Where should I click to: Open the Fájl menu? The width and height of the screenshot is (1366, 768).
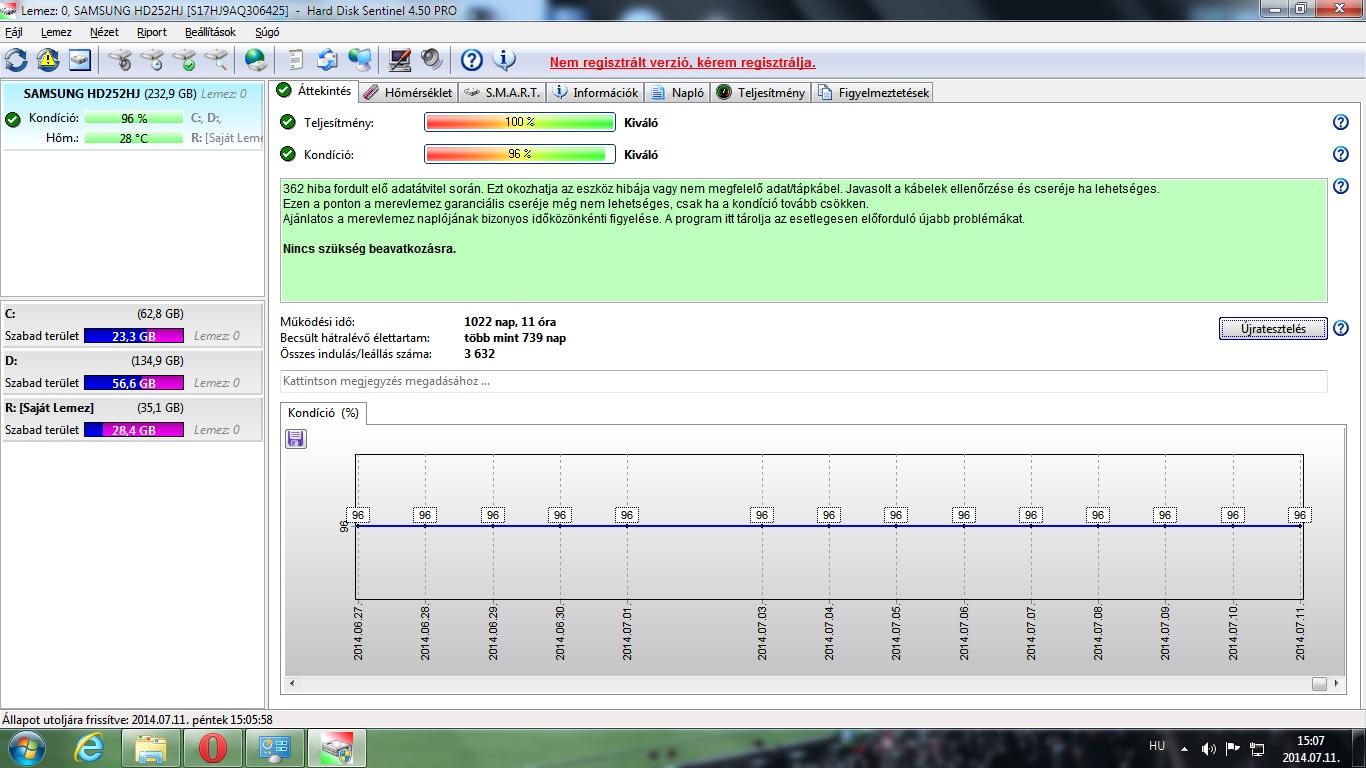tap(14, 32)
